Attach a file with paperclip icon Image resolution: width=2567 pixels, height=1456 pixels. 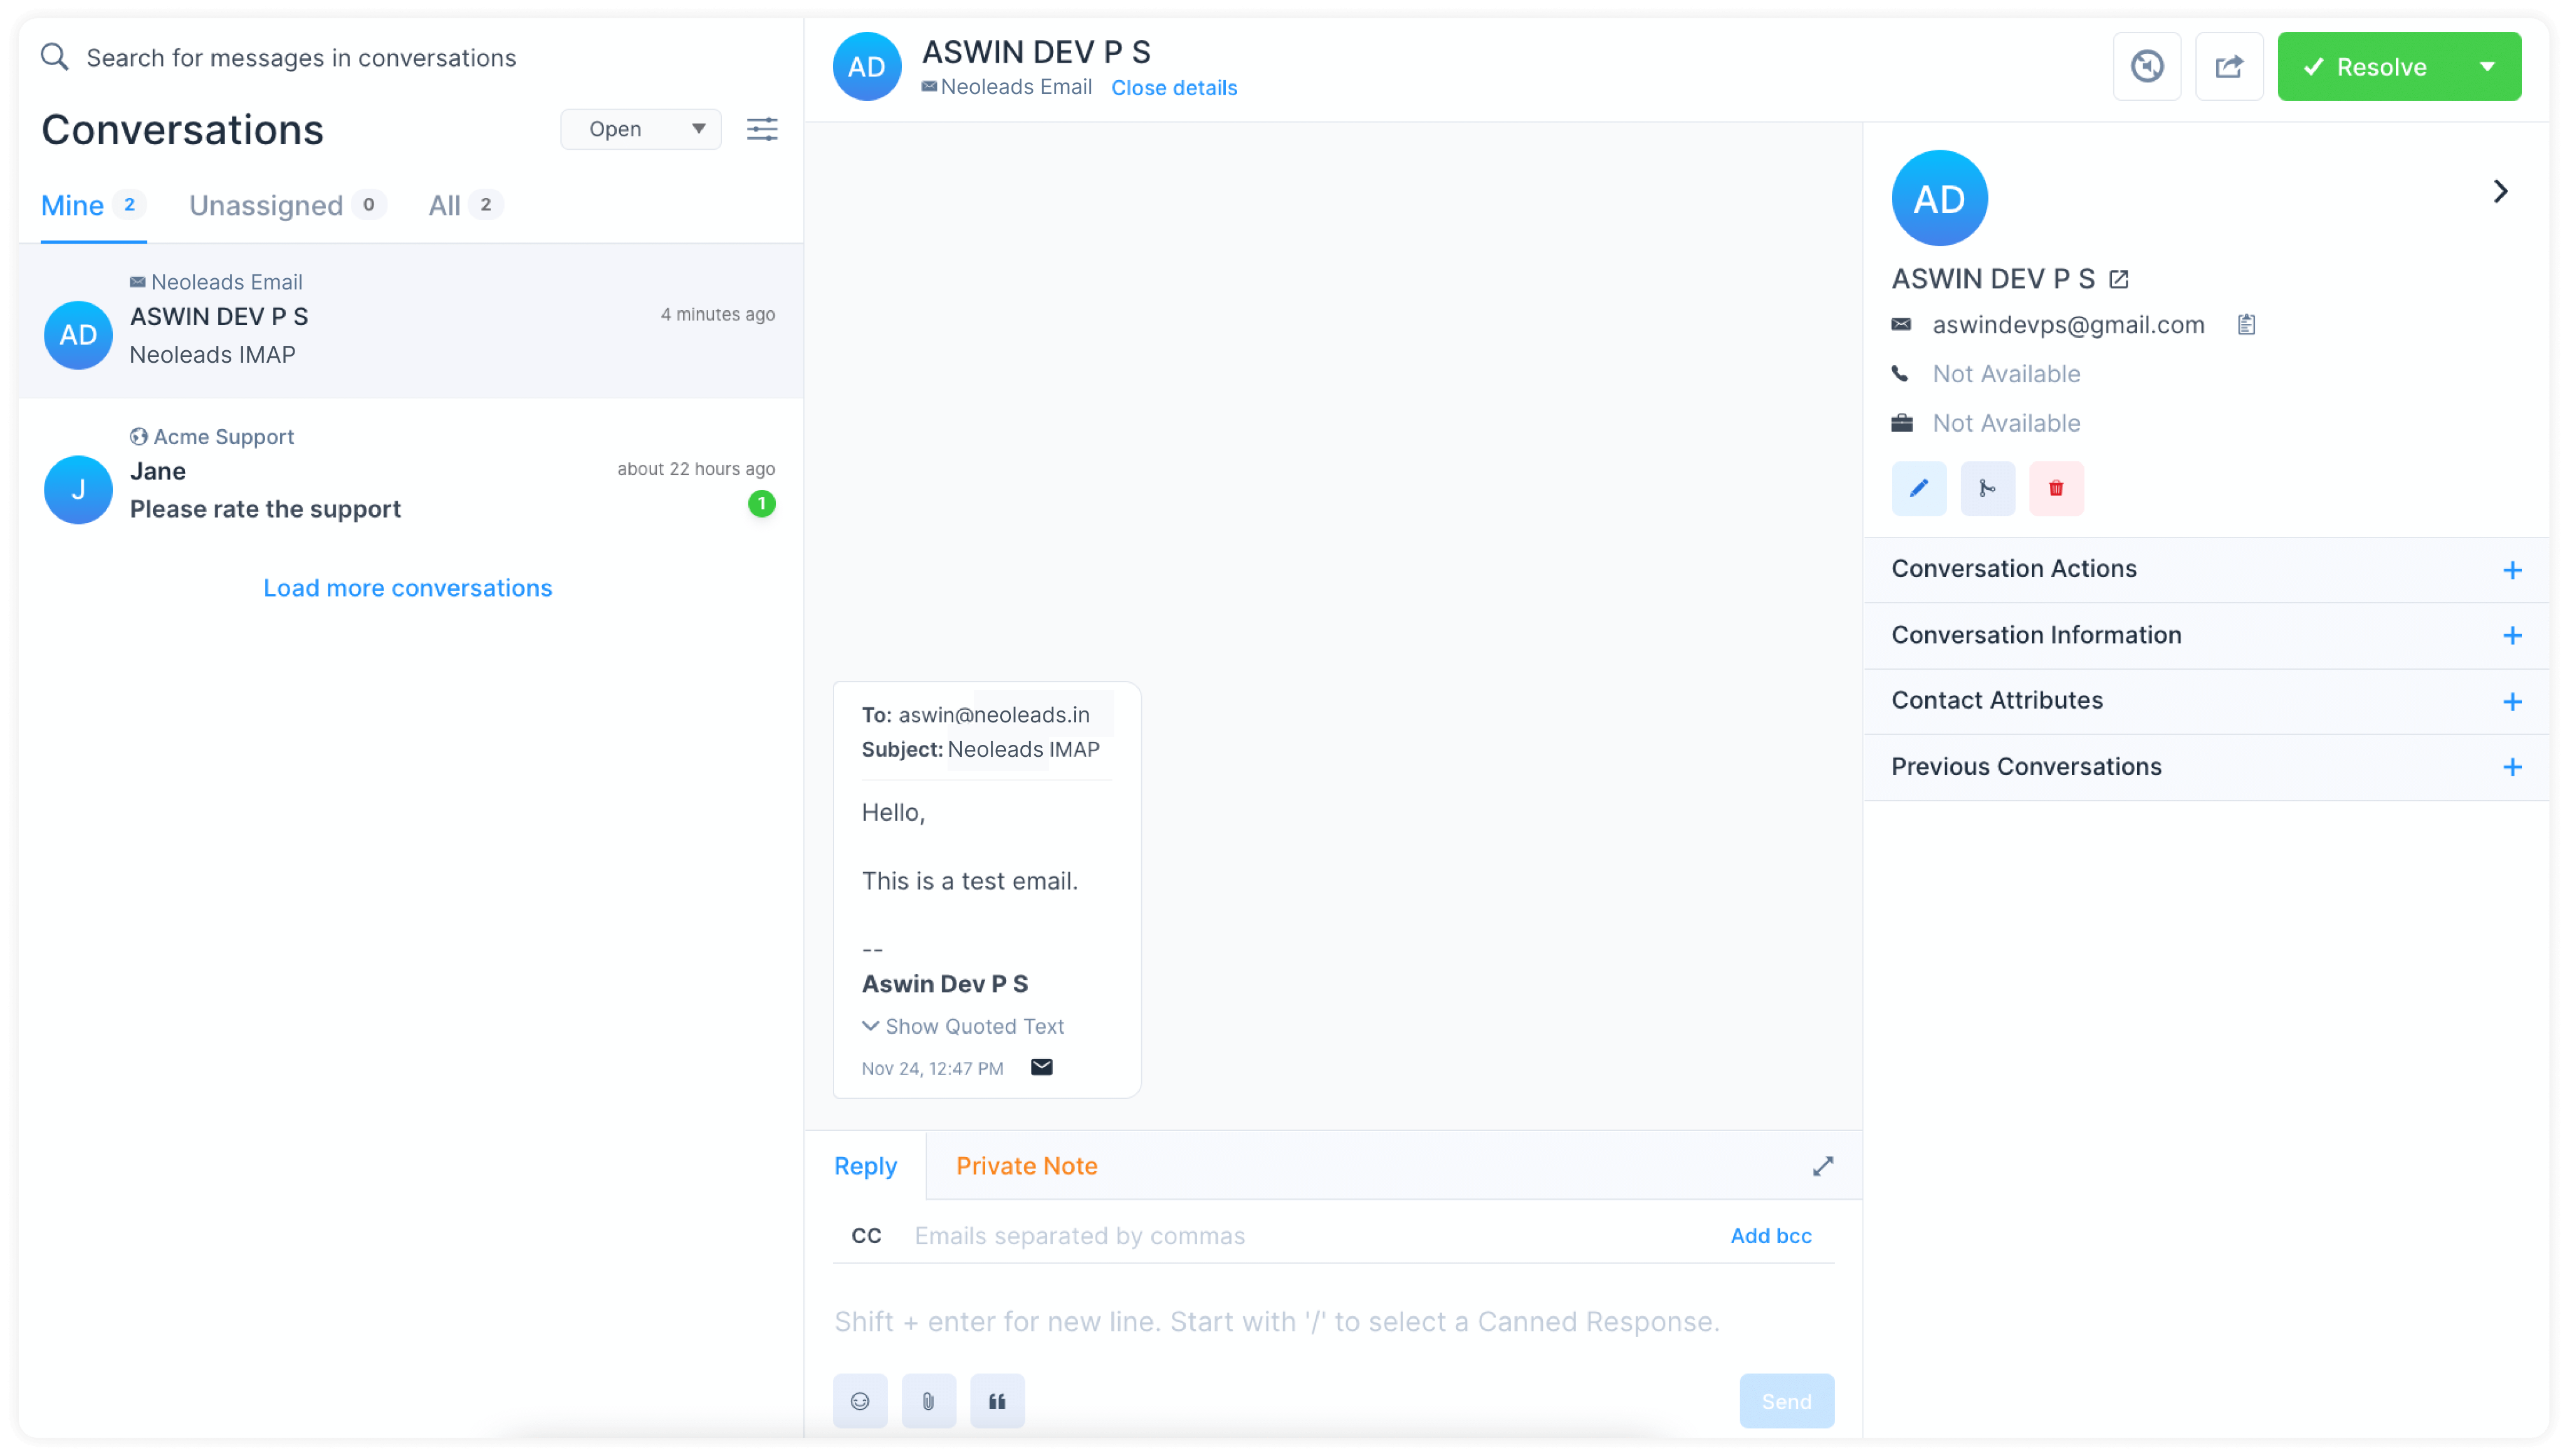[928, 1400]
